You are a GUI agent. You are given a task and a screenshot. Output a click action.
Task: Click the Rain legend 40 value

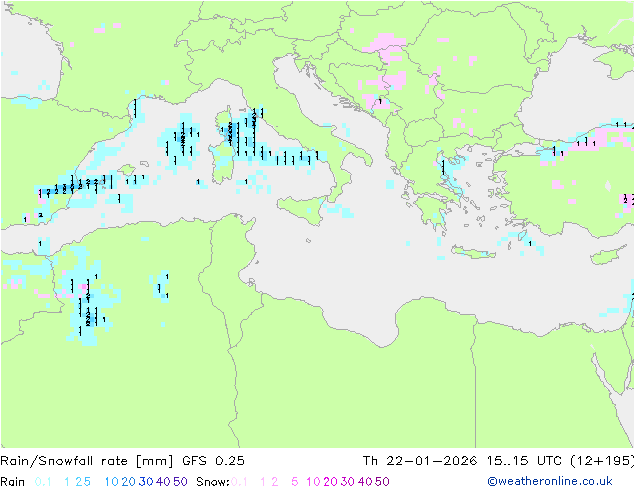point(163,482)
